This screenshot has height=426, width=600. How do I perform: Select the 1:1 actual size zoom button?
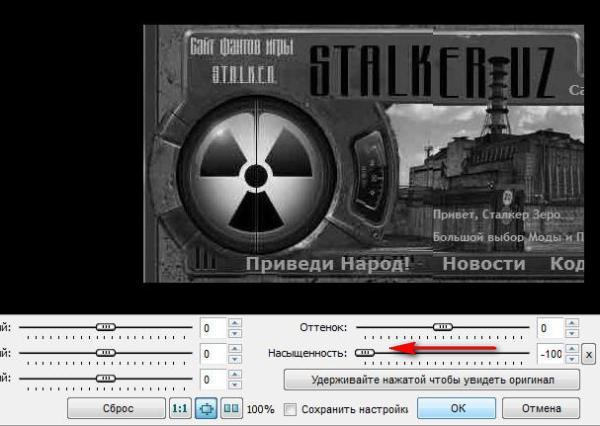(x=180, y=408)
